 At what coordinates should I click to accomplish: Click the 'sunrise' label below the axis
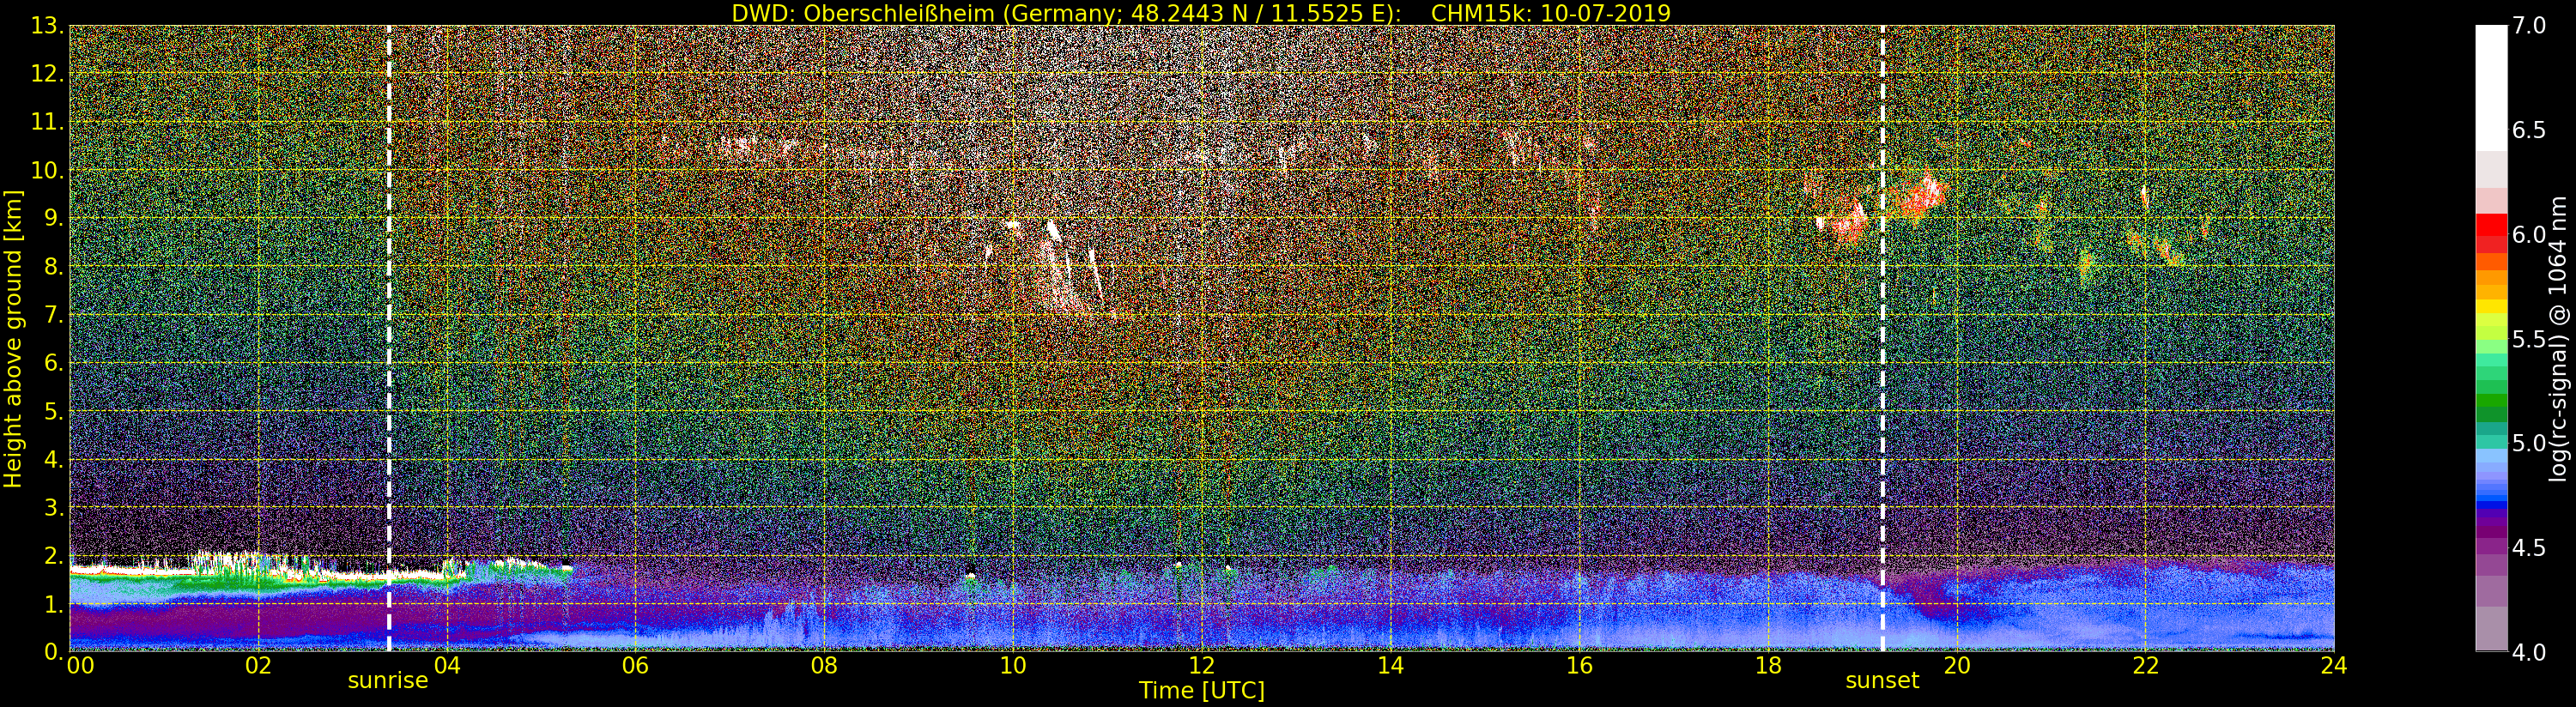[x=388, y=681]
